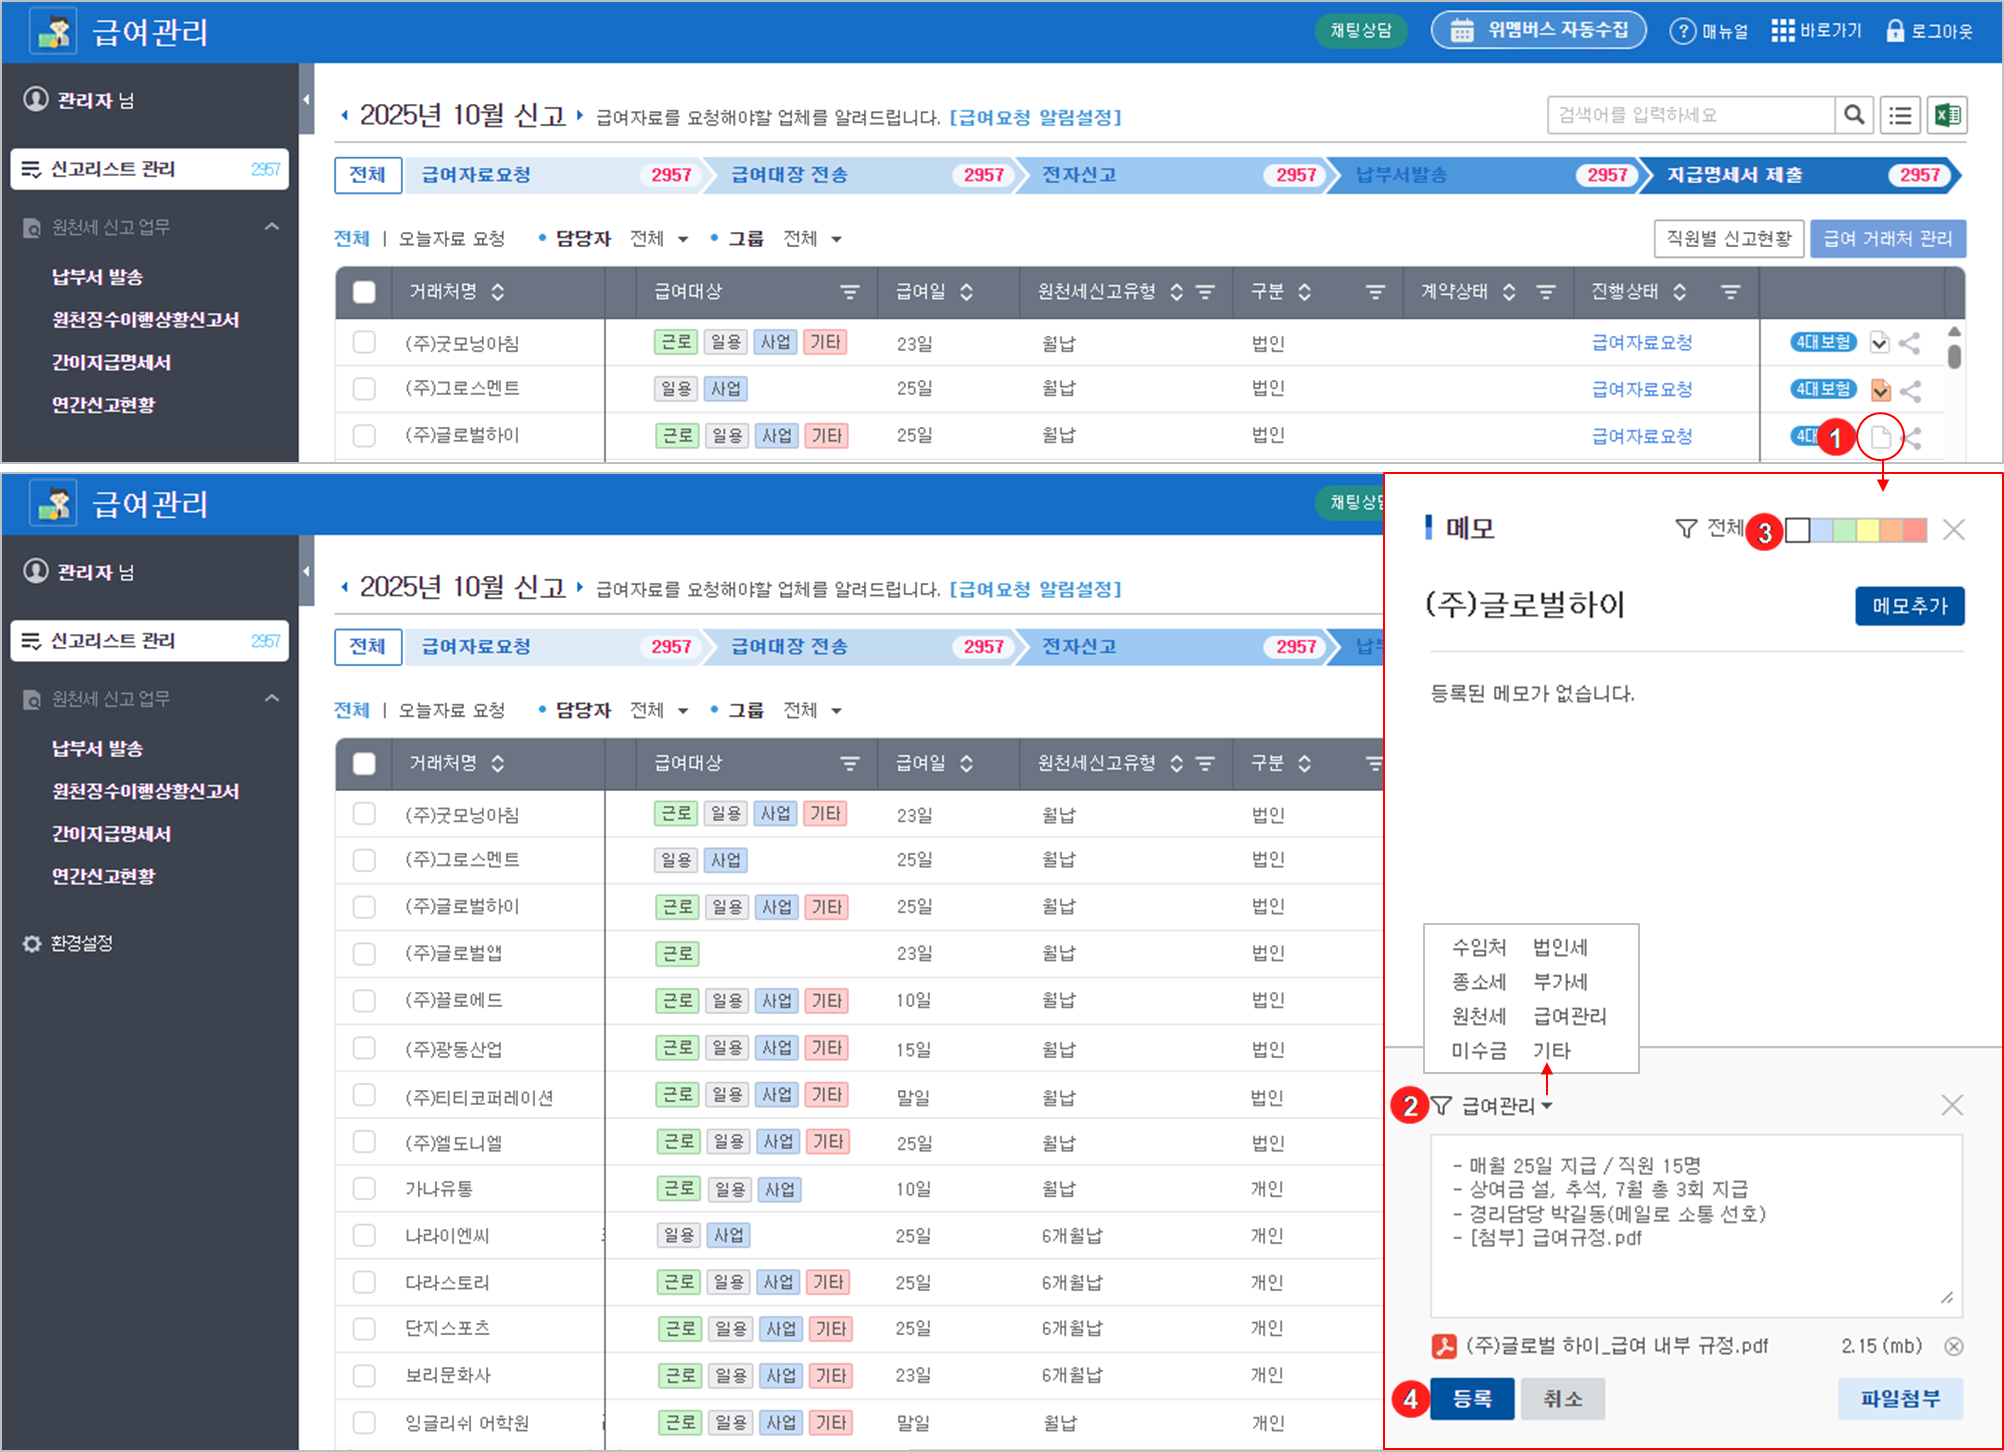Image resolution: width=2004 pixels, height=1452 pixels.
Task: Click share icon for (주)그로스멘트 row
Action: tap(1910, 390)
